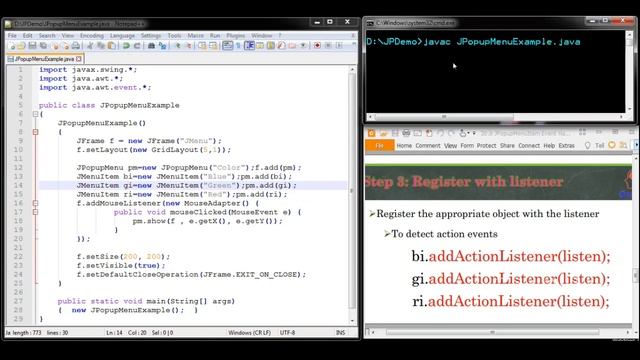Switch to Connect tab in Foxit Reader
Screen dimensions: 640x360
point(529,145)
